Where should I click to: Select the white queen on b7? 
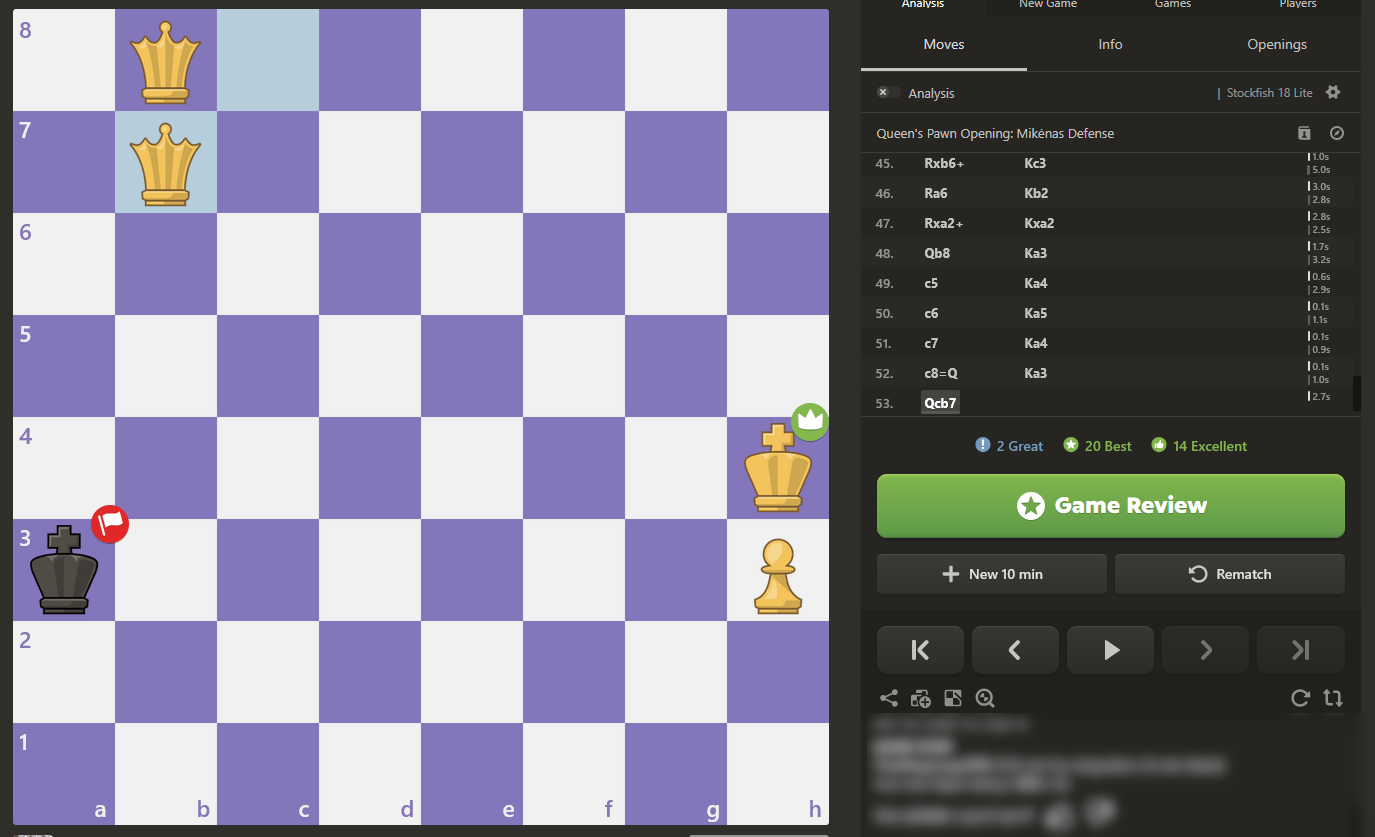[x=166, y=162]
